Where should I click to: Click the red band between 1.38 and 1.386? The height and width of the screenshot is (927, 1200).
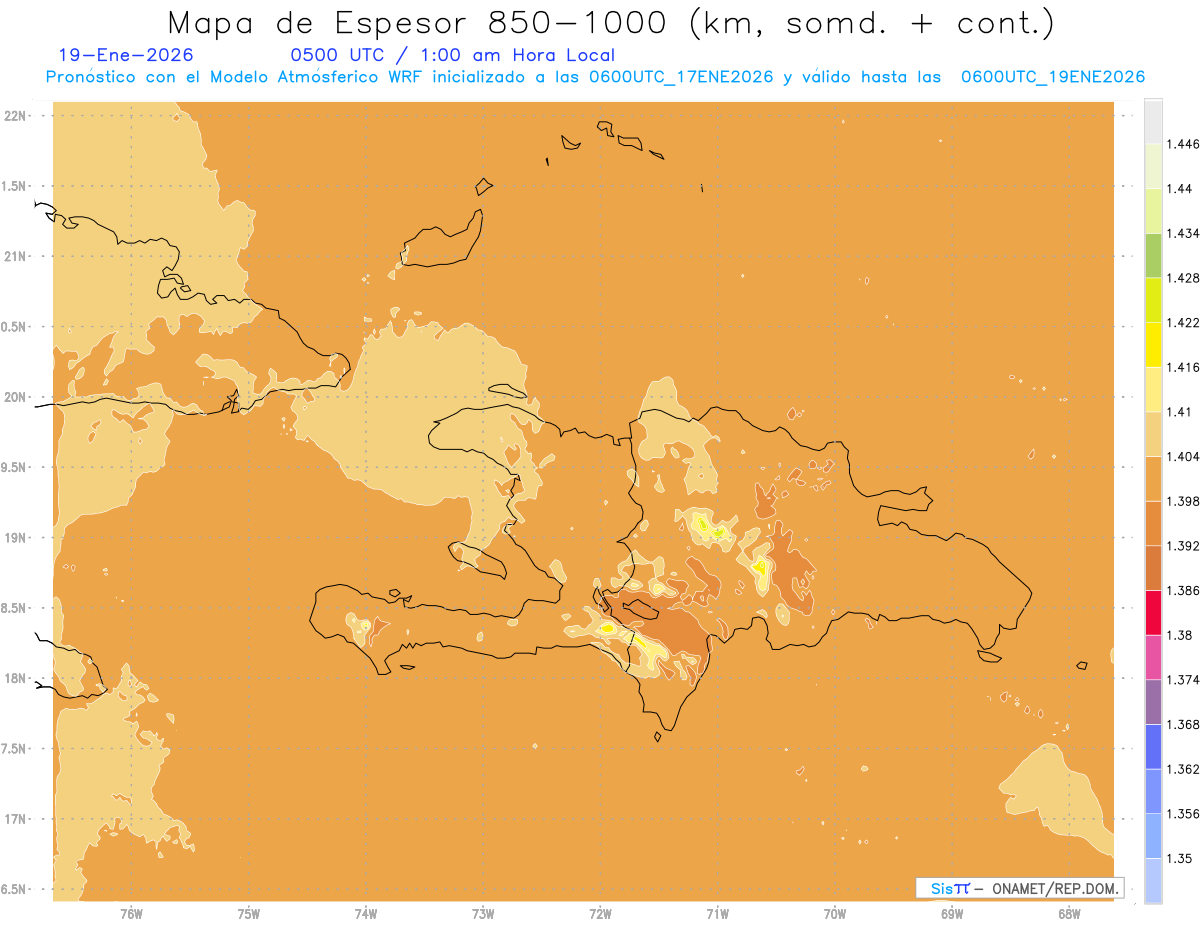pos(1153,613)
